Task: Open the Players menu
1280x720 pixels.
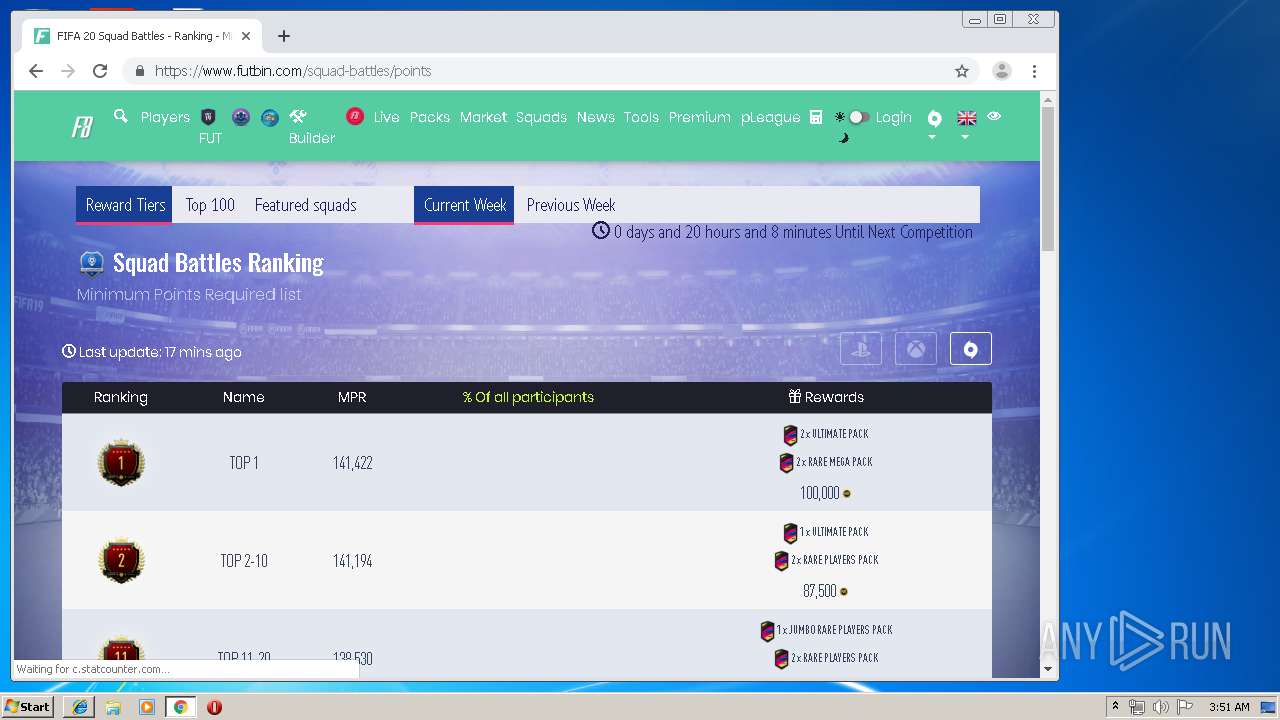Action: pyautogui.click(x=165, y=117)
